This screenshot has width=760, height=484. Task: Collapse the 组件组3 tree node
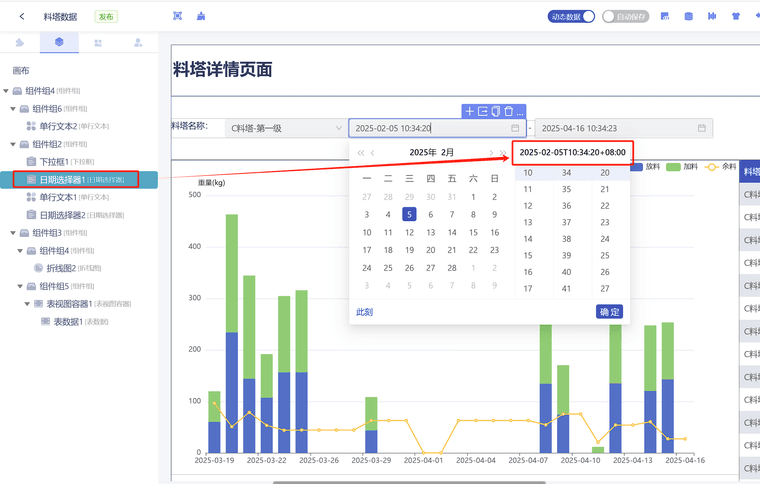click(x=13, y=233)
